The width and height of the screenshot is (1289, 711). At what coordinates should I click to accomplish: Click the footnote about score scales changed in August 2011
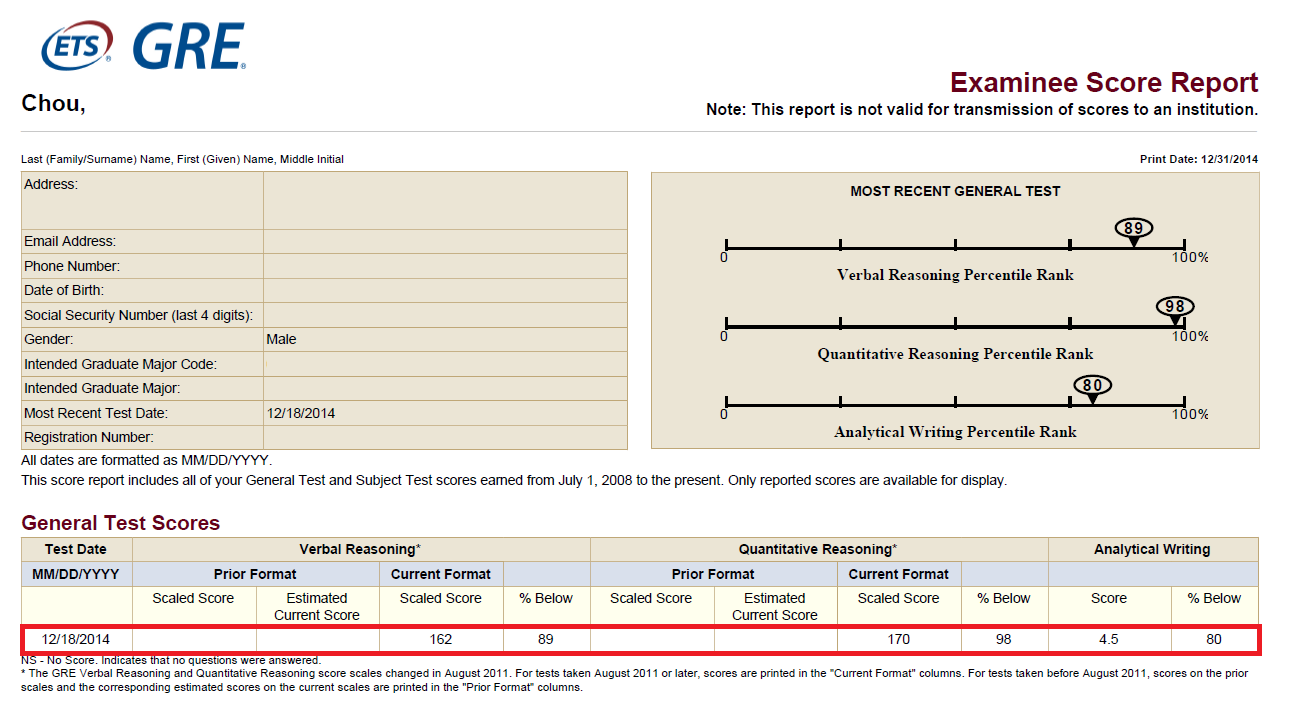pyautogui.click(x=634, y=680)
